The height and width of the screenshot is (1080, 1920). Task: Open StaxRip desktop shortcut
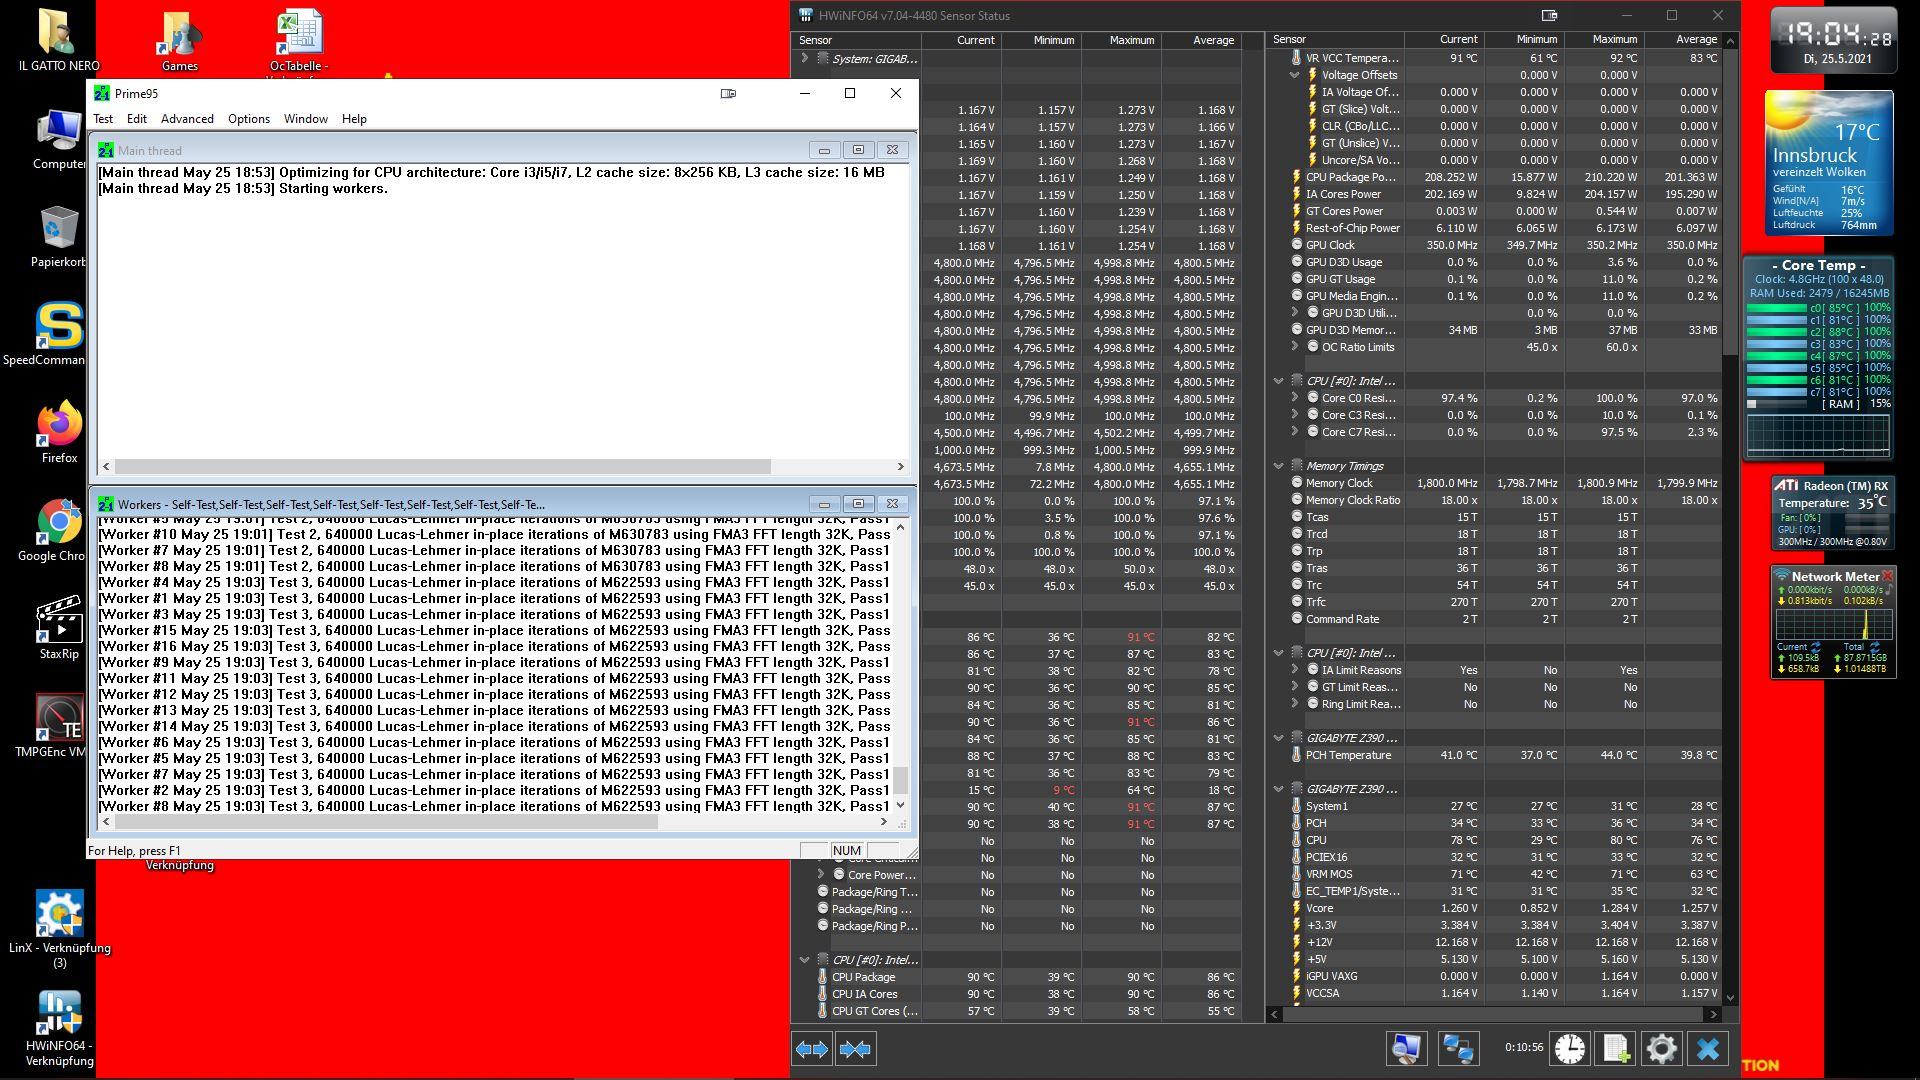click(59, 629)
